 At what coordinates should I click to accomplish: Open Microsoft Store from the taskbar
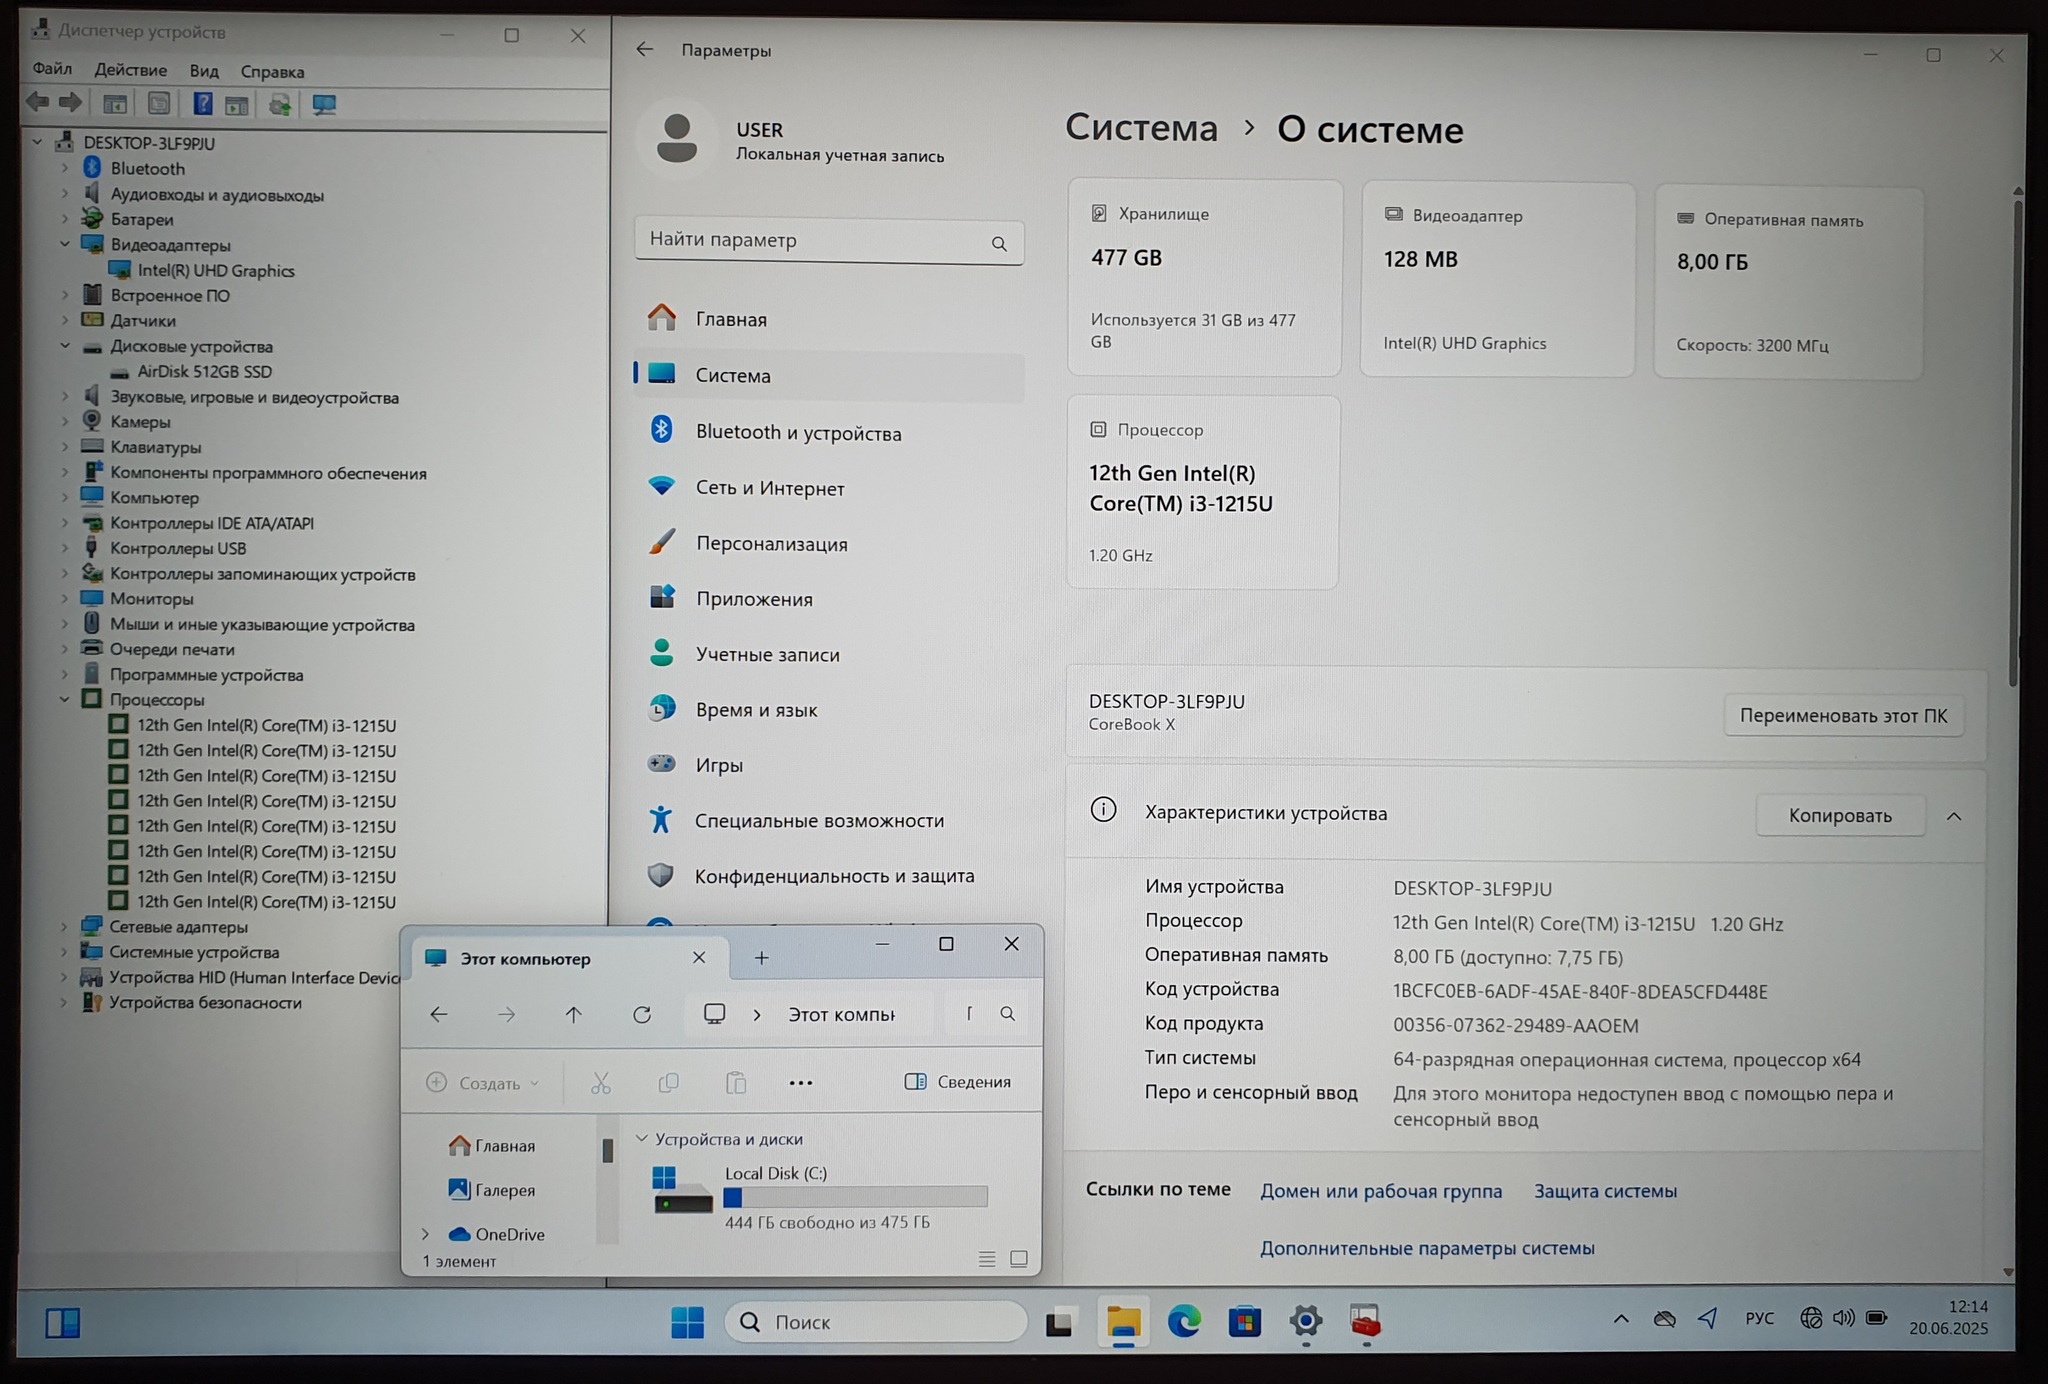(x=1244, y=1322)
